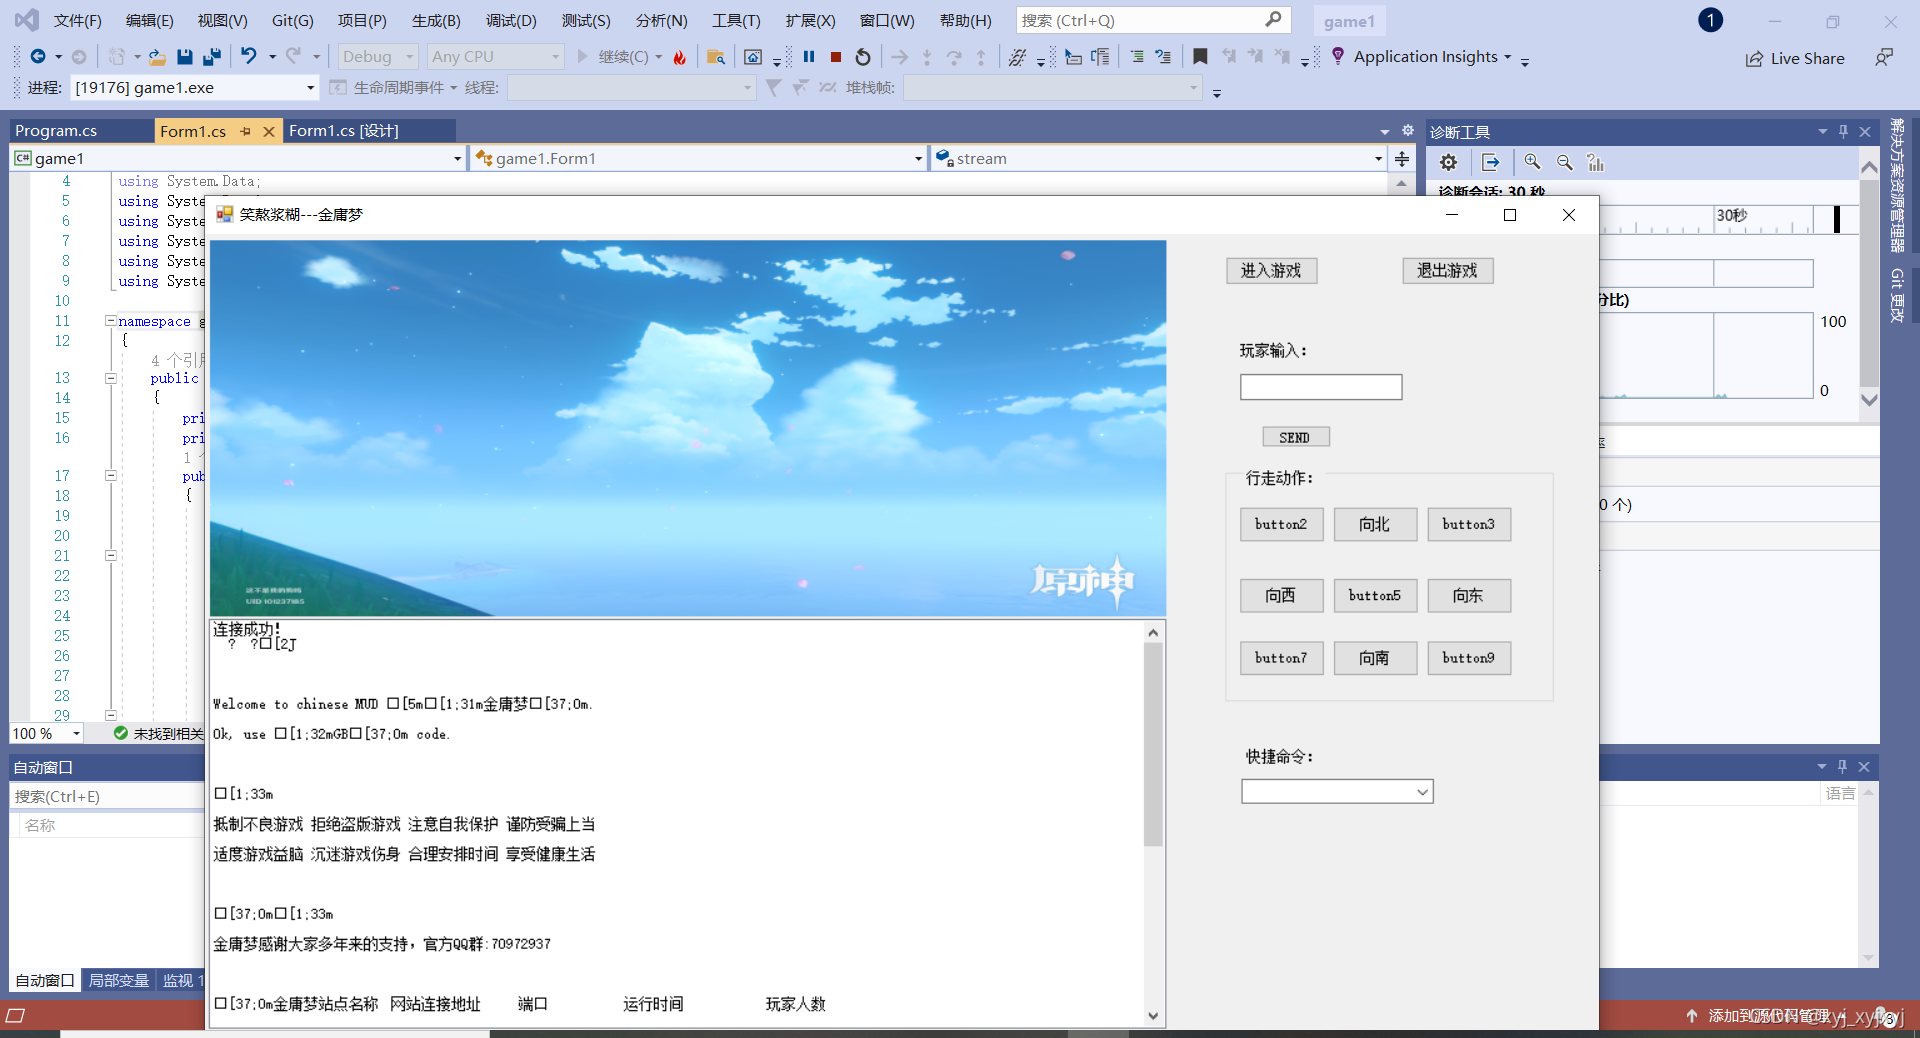This screenshot has height=1038, width=1920.
Task: Click the search magnifier icon in search box
Action: pos(1273,20)
